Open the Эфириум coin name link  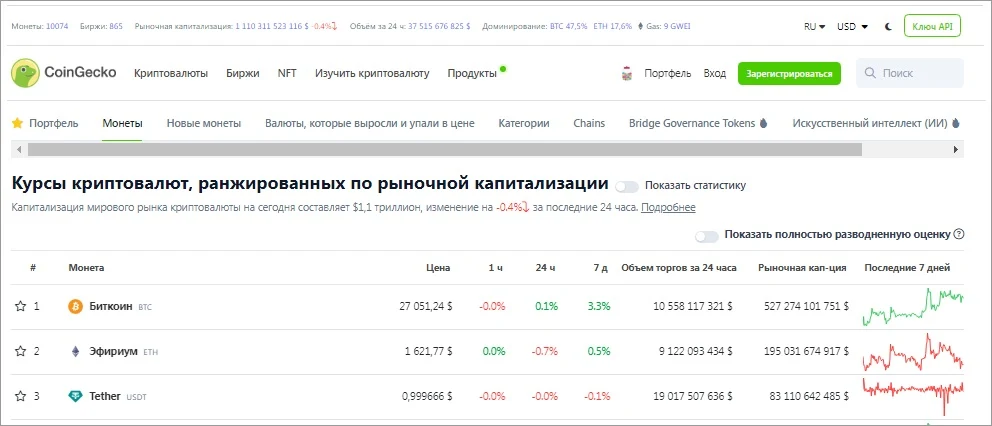[x=113, y=351]
